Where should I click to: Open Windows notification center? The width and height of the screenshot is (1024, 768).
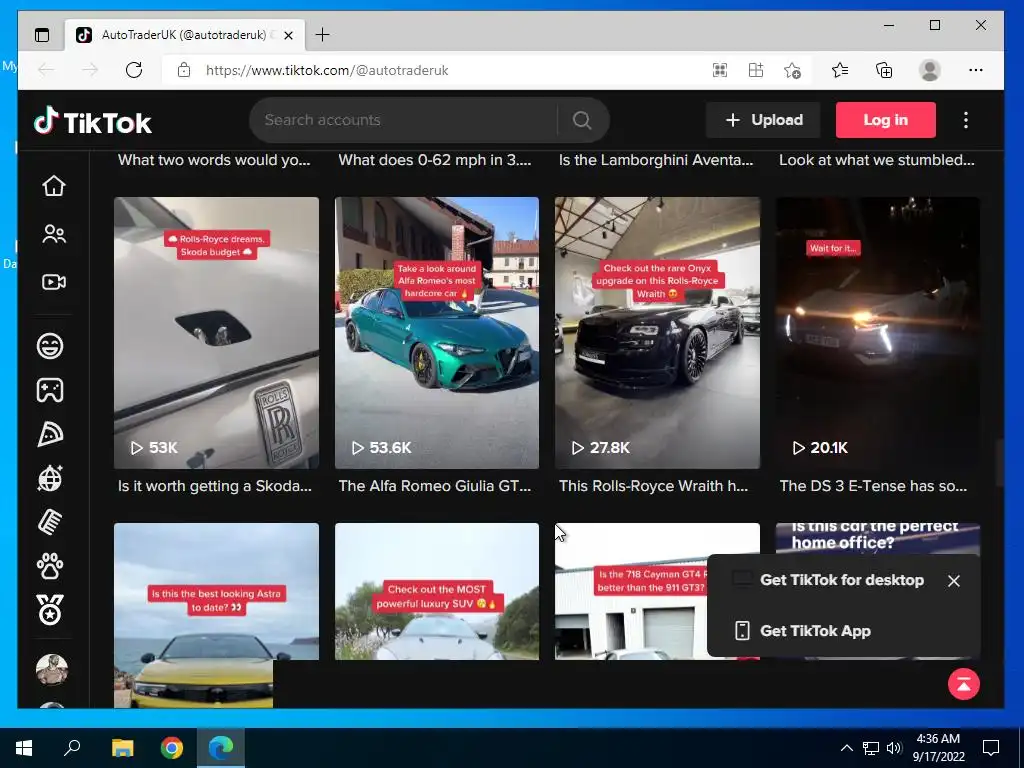(991, 748)
